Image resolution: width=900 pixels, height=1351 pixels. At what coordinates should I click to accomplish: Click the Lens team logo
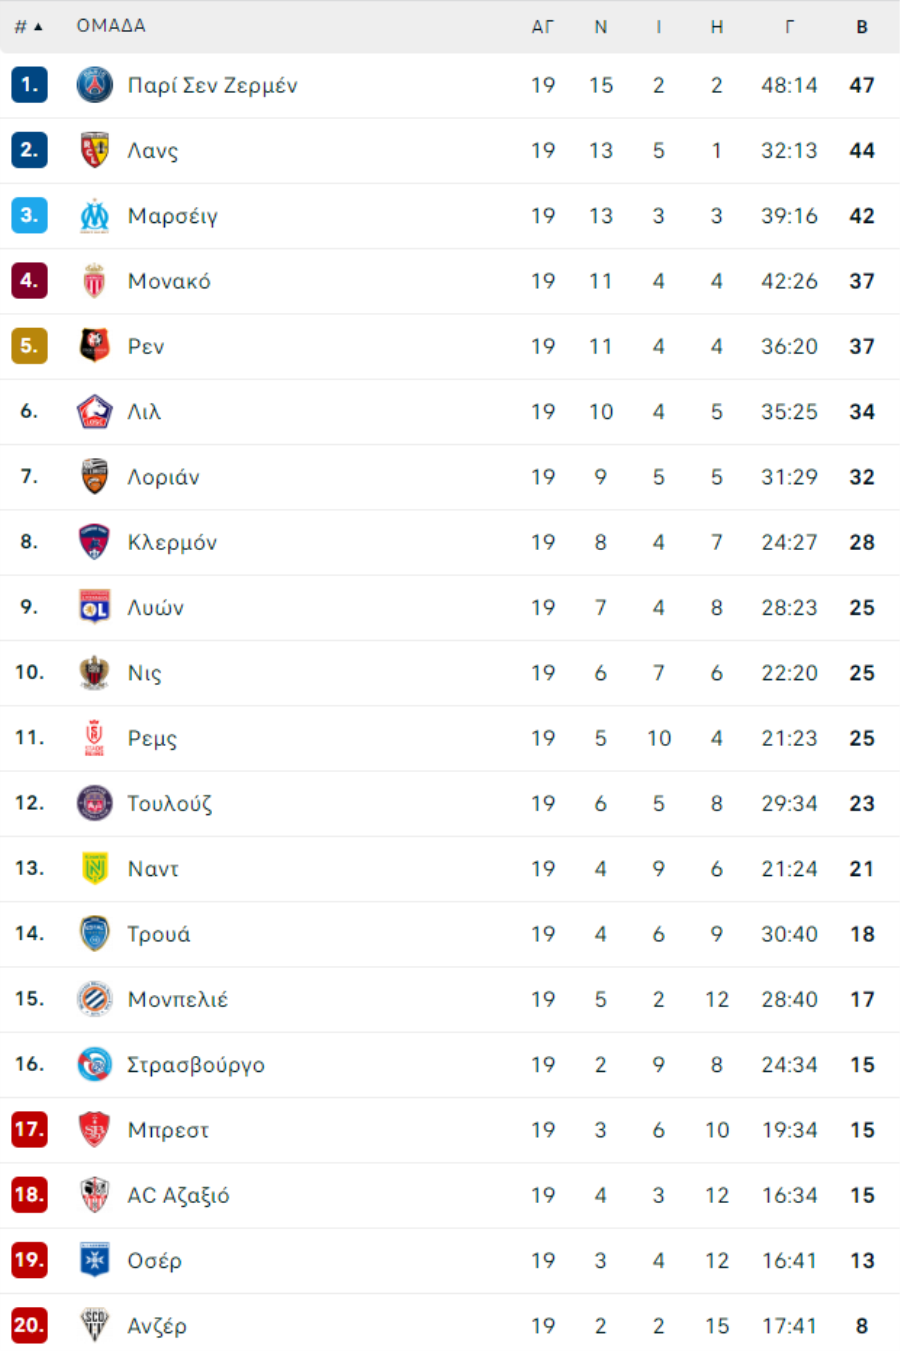pyautogui.click(x=95, y=150)
